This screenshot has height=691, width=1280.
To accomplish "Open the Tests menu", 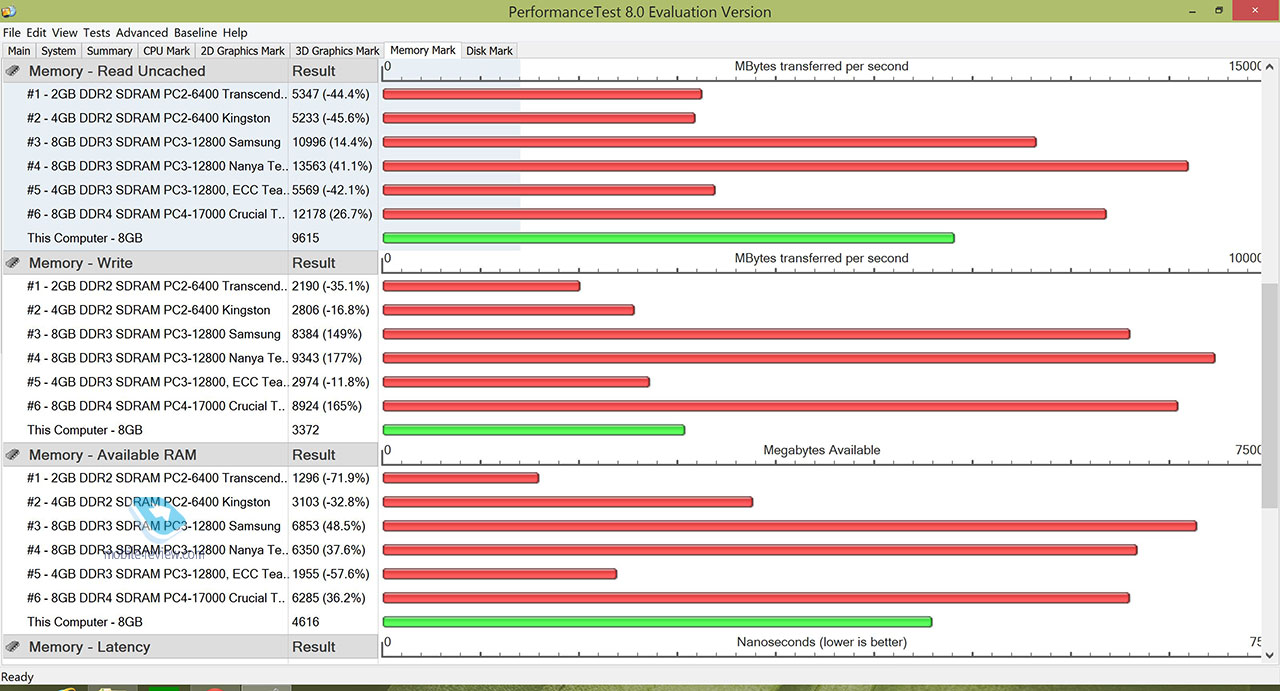I will [97, 33].
